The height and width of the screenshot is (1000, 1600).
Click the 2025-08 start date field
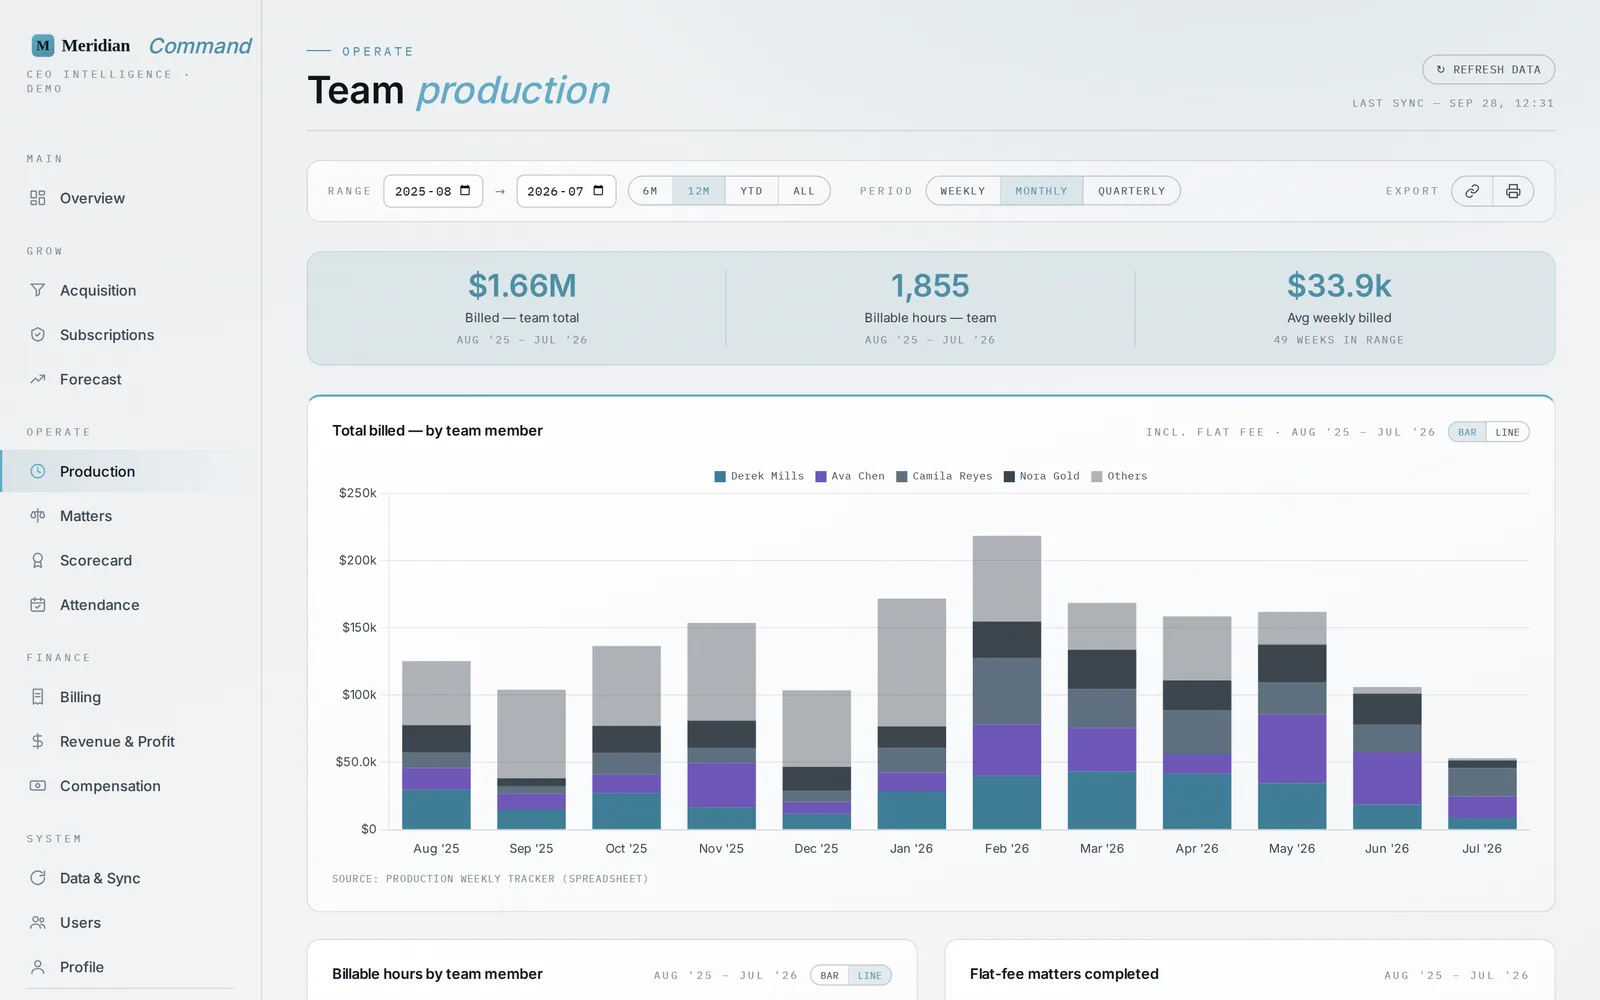433,191
